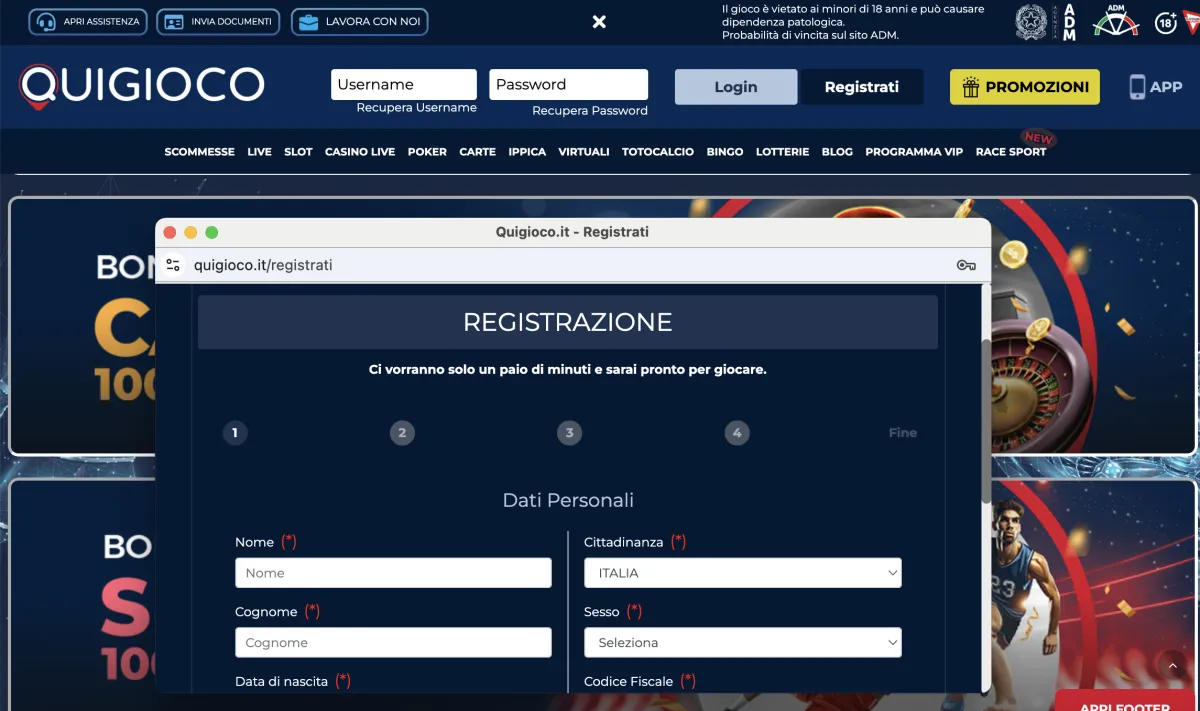Open the Totocalcio menu item
This screenshot has width=1200, height=711.
(658, 152)
